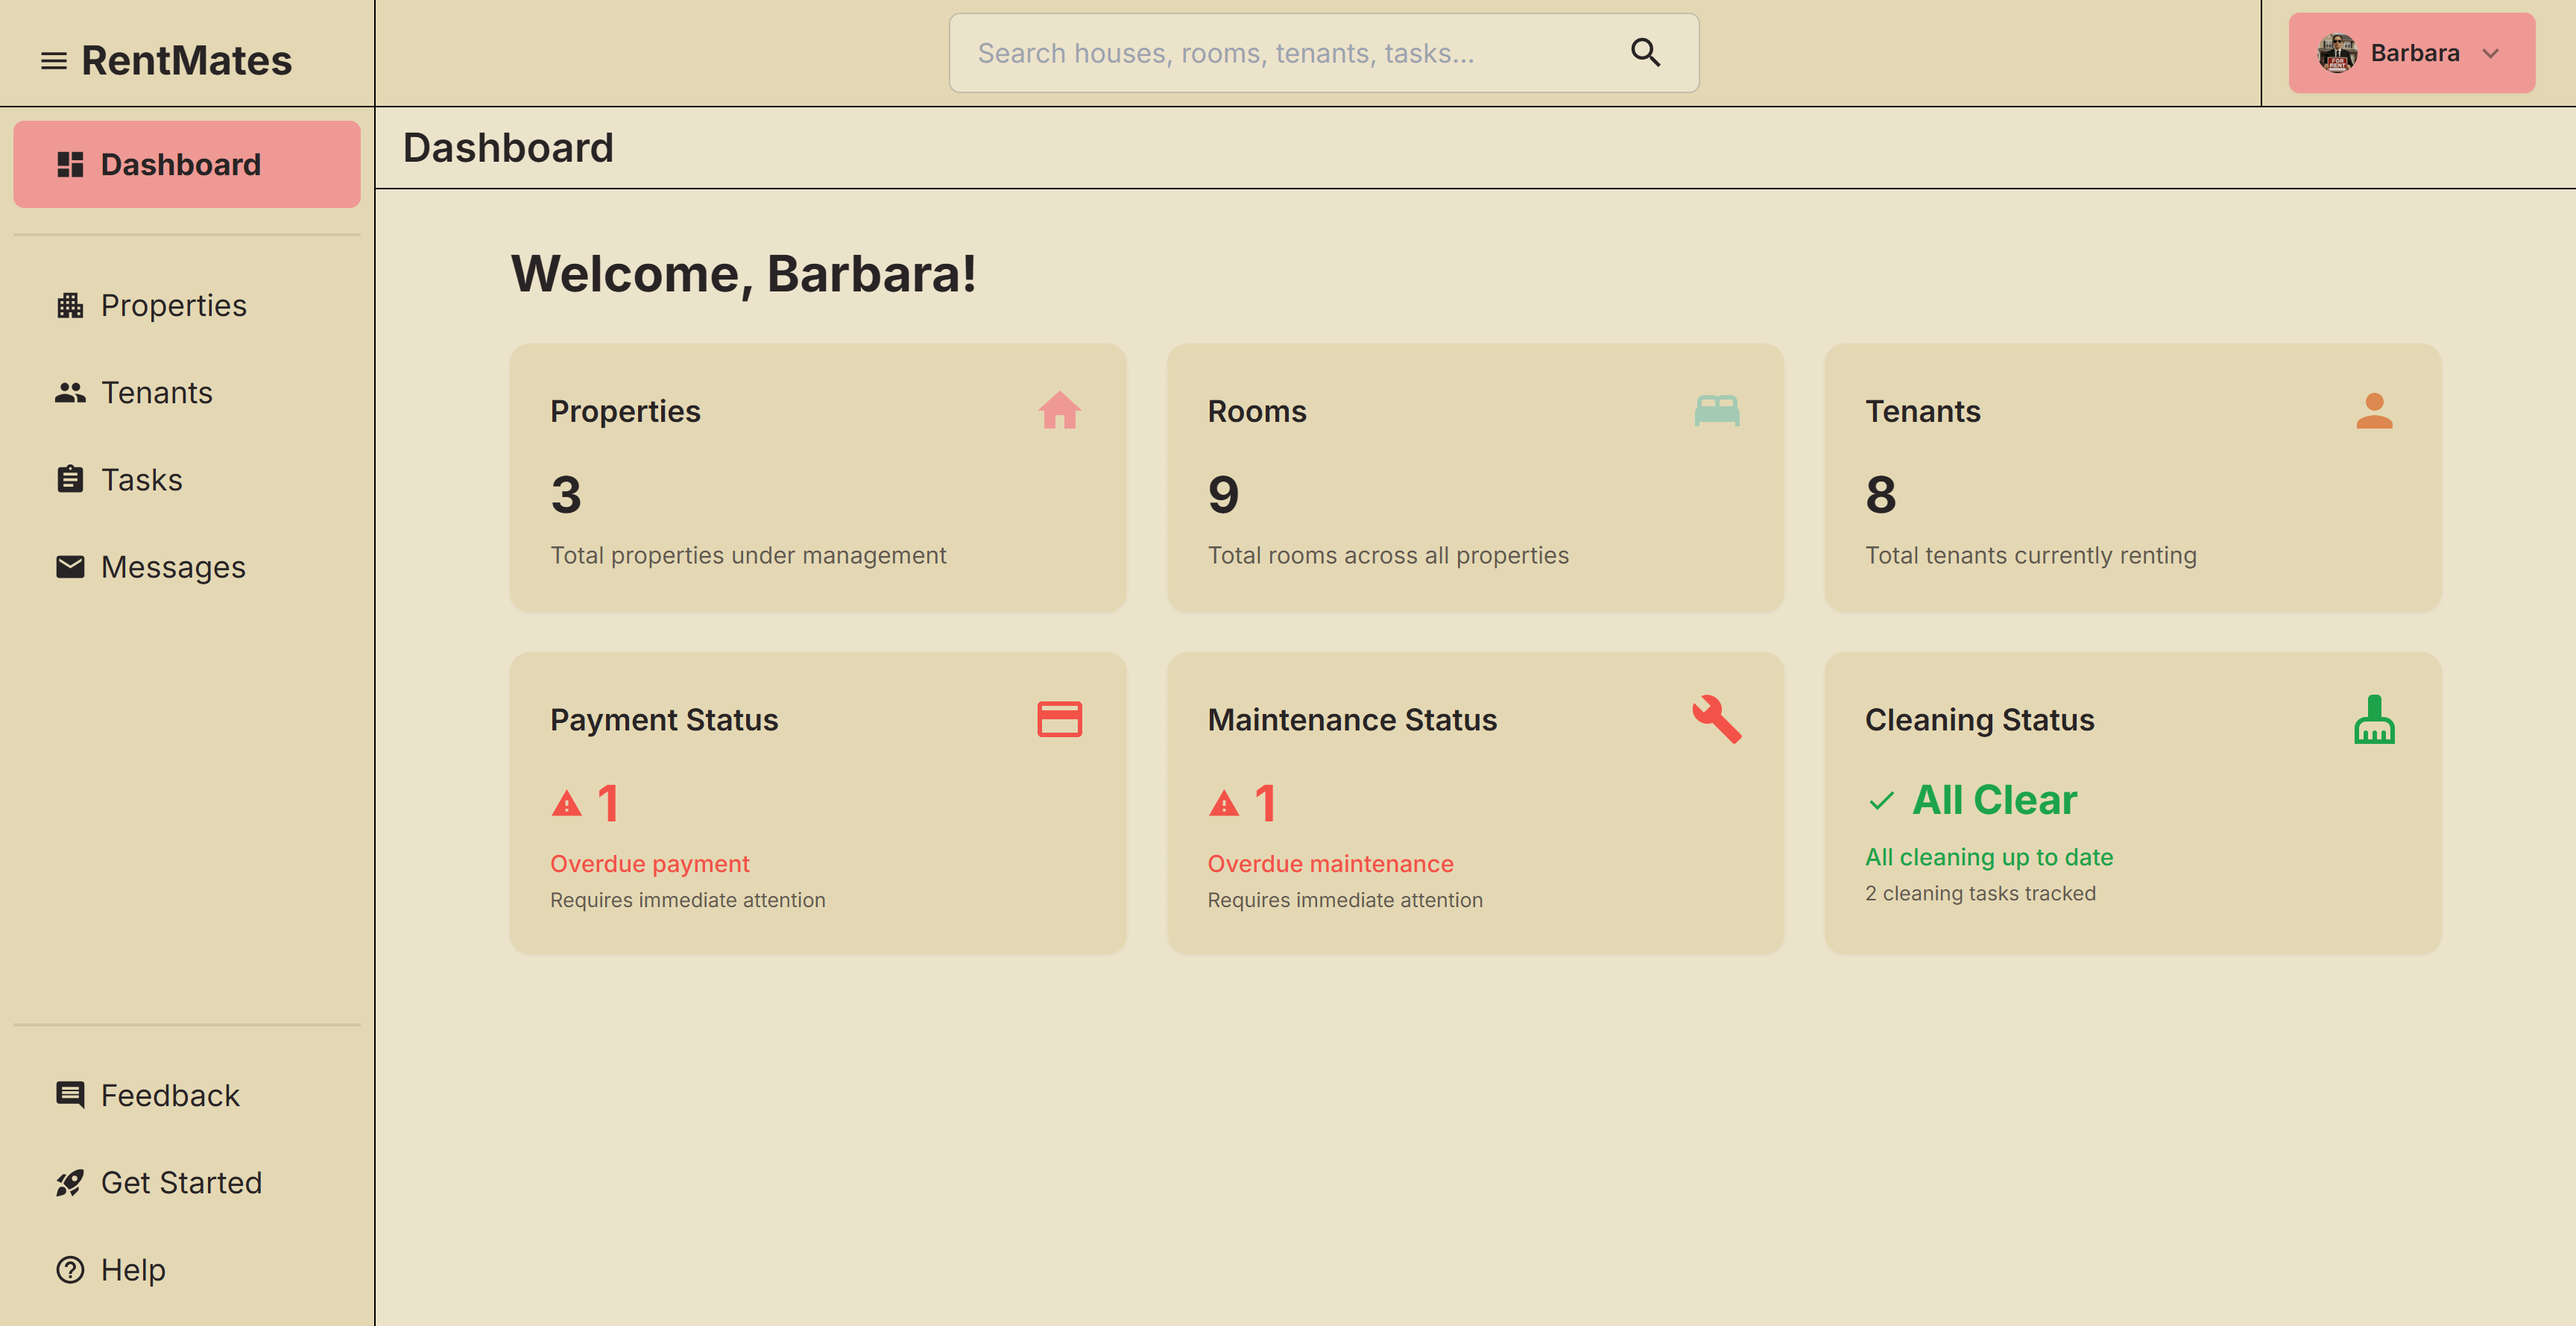Click the Tenants people icon in sidebar

click(69, 392)
